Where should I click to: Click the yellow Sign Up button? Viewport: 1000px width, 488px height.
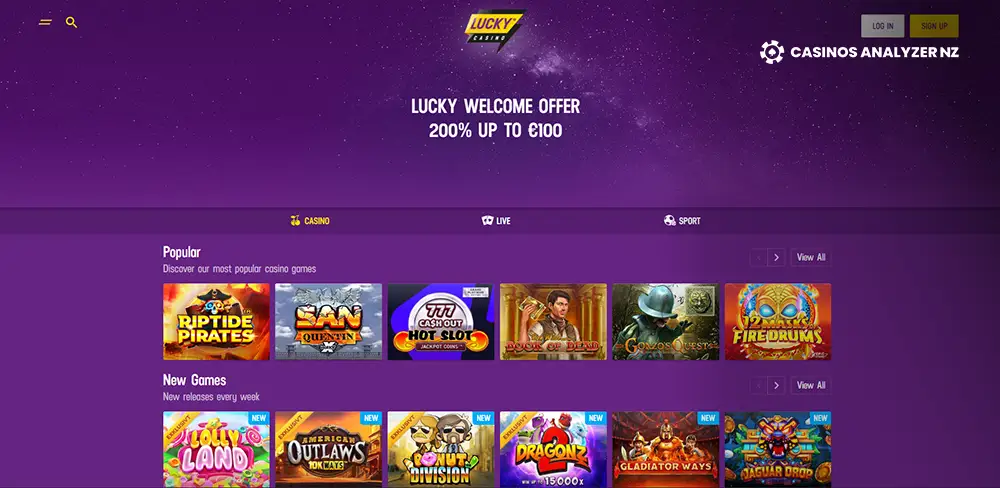934,26
